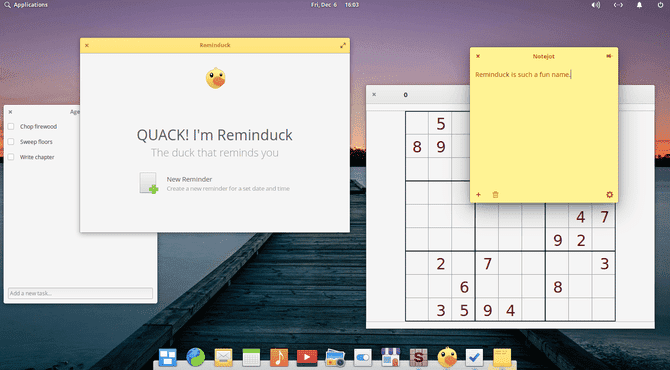Open Multitasking View from the dock
This screenshot has height=370, width=670.
pos(168,357)
